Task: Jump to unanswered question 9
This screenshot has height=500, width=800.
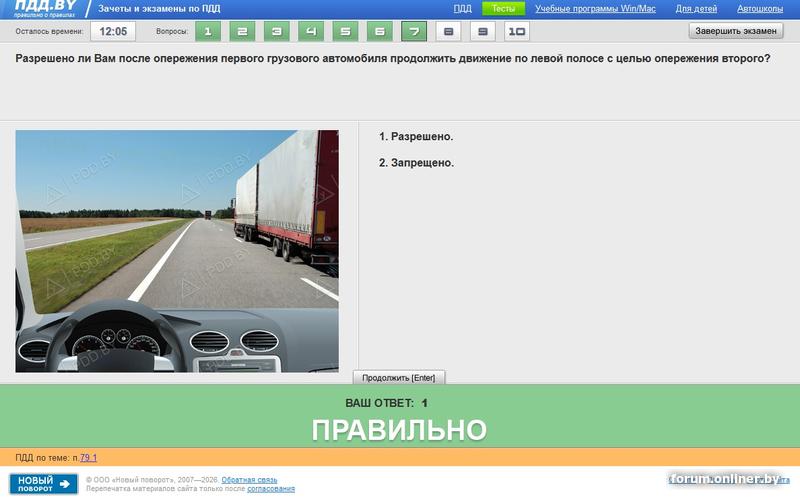Action: 483,31
